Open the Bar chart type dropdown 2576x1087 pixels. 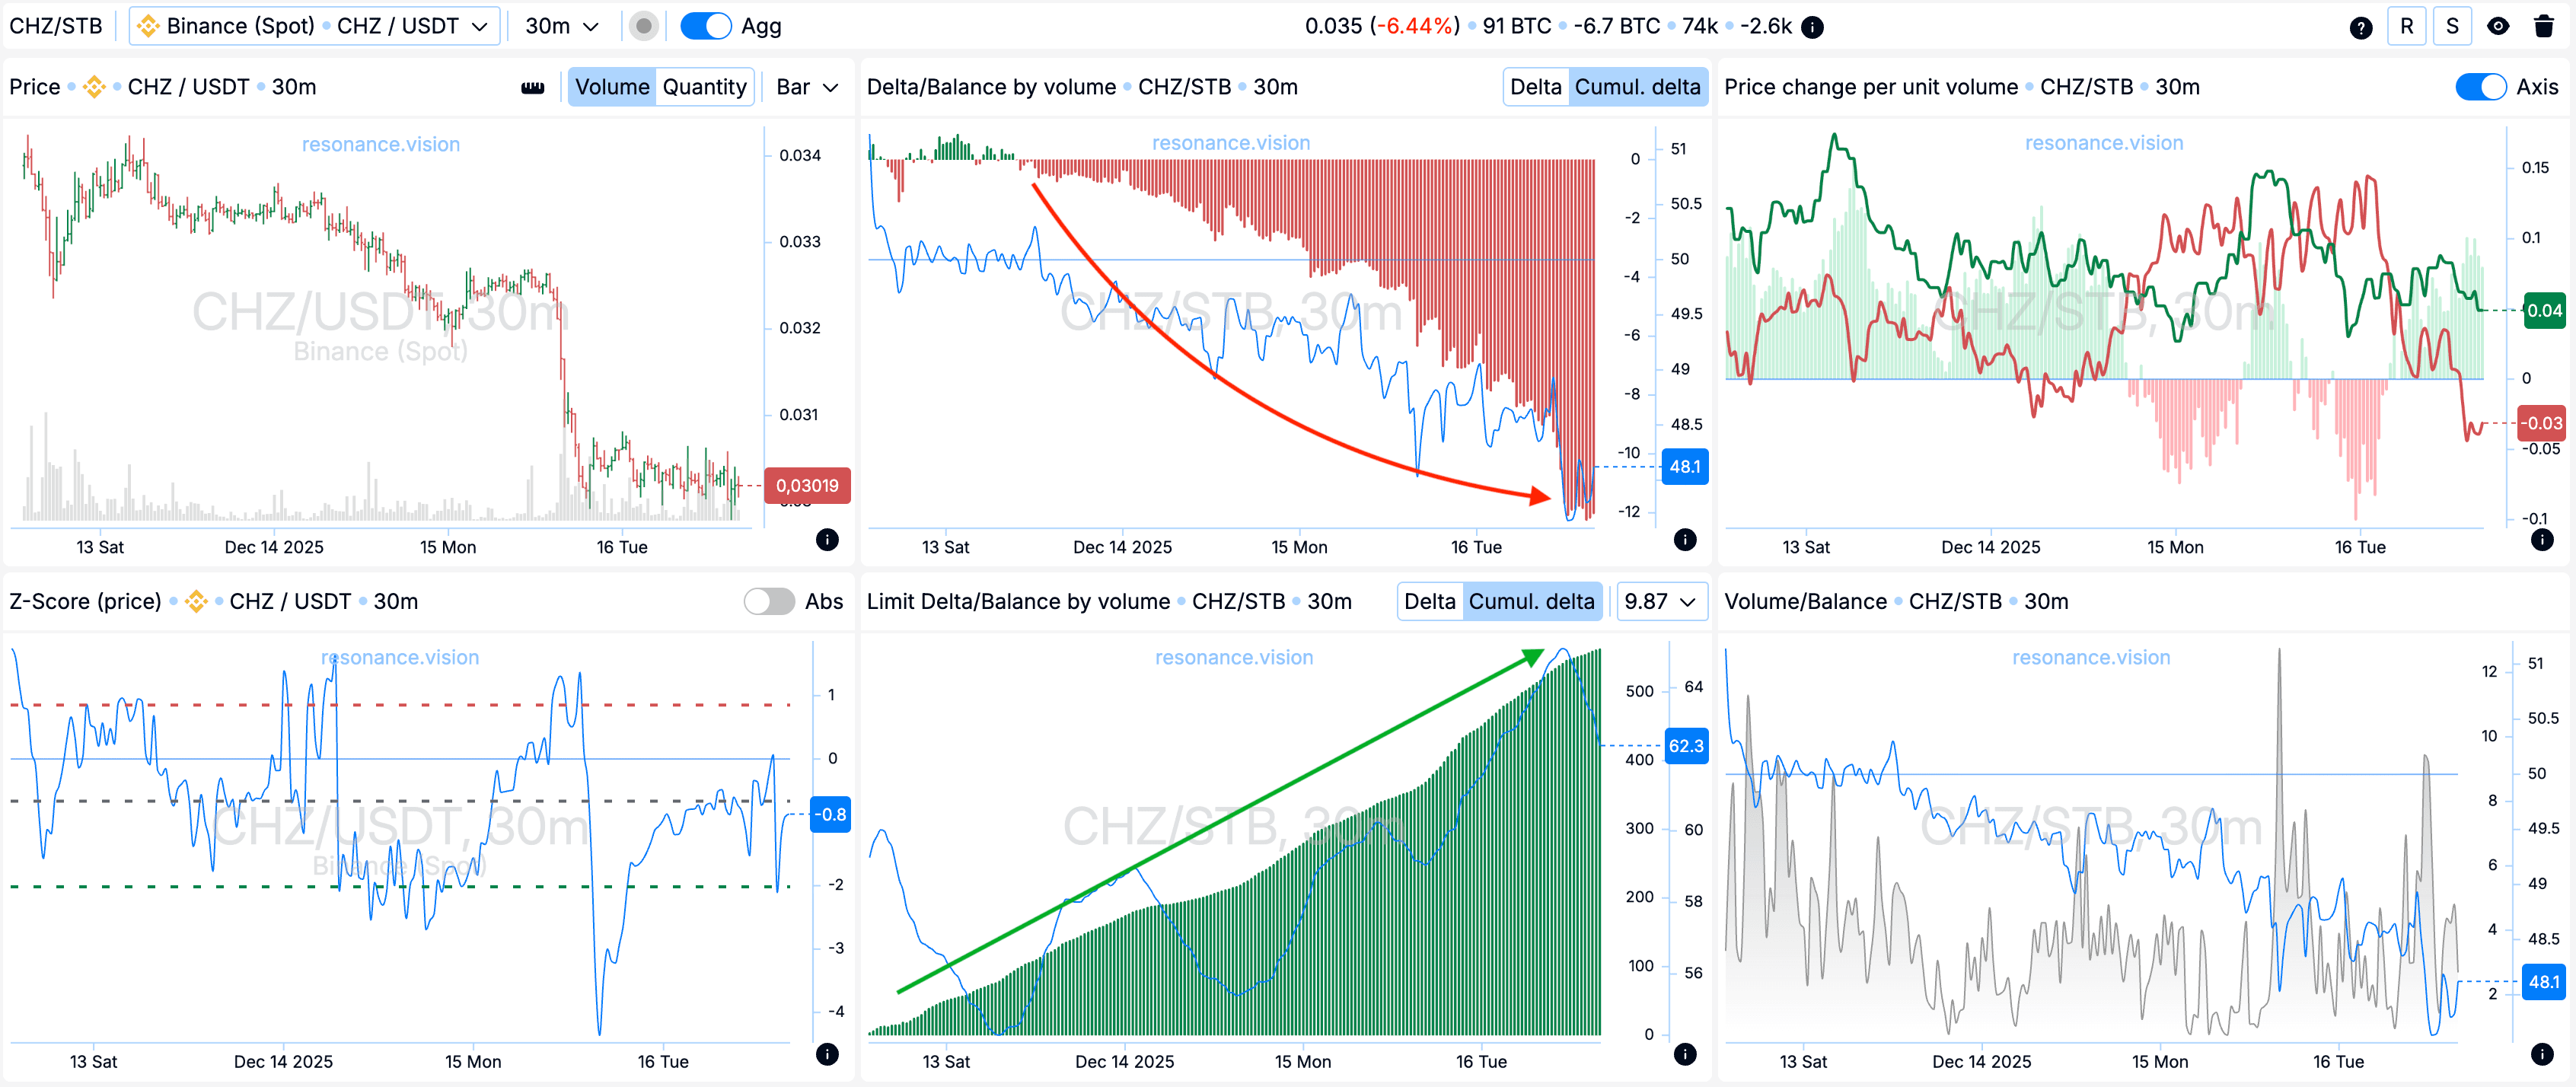coord(806,87)
